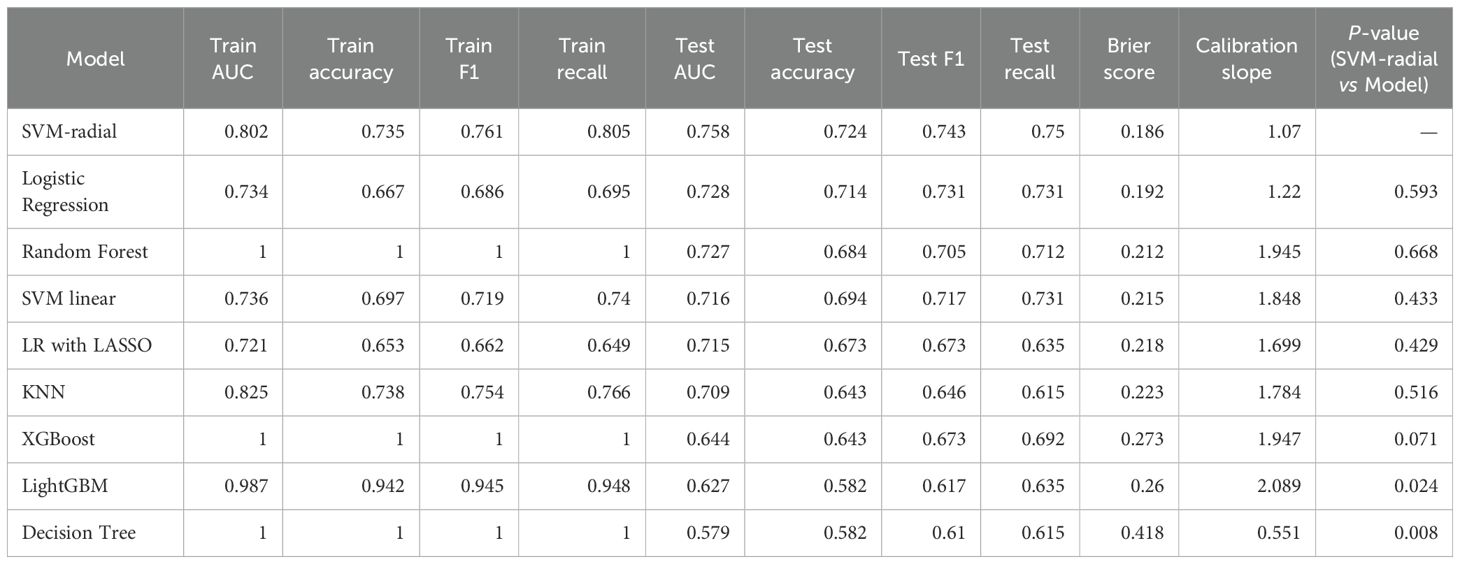This screenshot has width=1460, height=564.
Task: Select the P-value column header
Action: (1385, 59)
